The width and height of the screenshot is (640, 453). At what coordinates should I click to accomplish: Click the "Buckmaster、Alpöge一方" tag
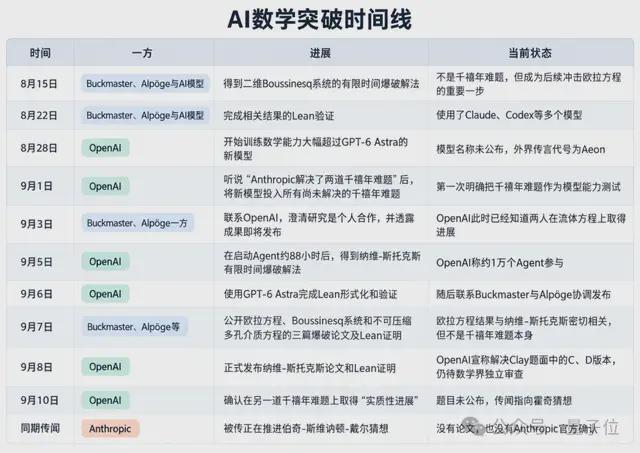[137, 223]
